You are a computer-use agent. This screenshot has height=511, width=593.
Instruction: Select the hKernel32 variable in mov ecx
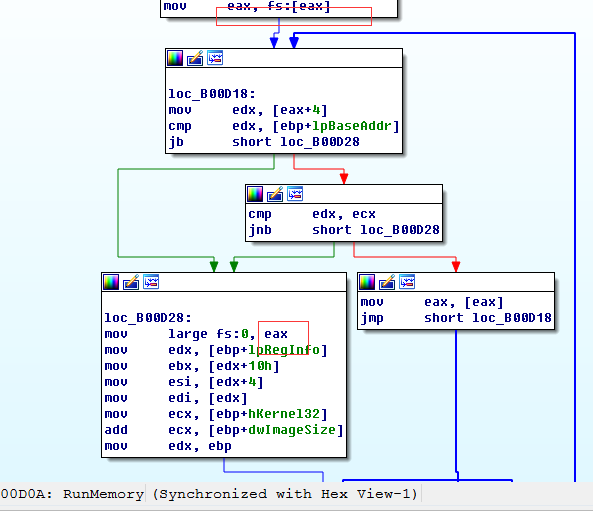tap(284, 414)
